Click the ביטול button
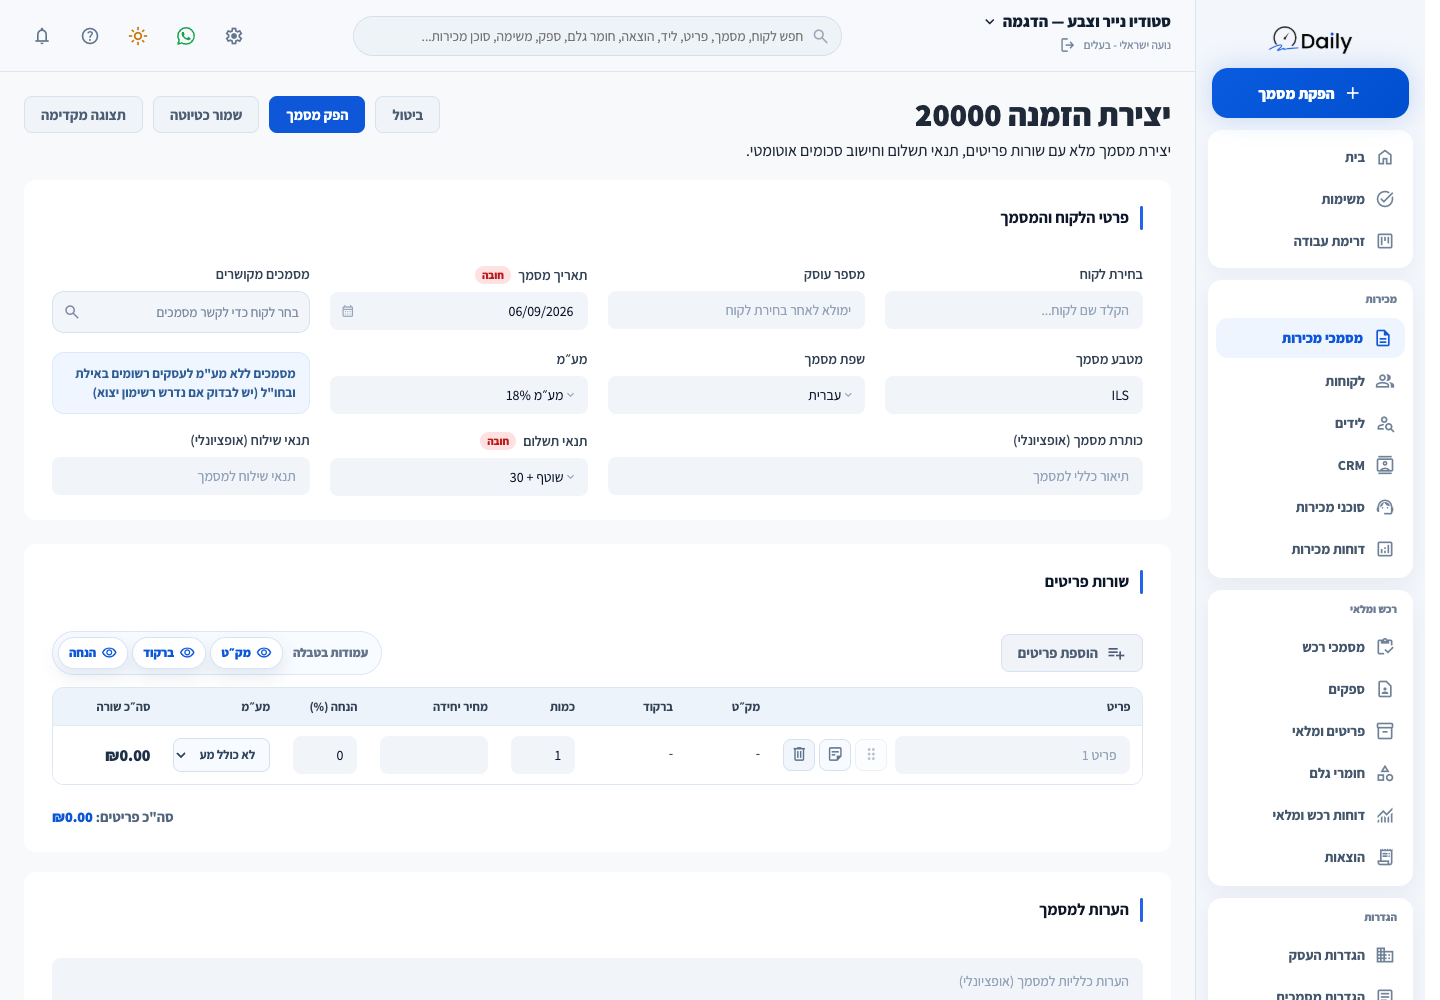This screenshot has width=1440, height=1000. click(407, 115)
